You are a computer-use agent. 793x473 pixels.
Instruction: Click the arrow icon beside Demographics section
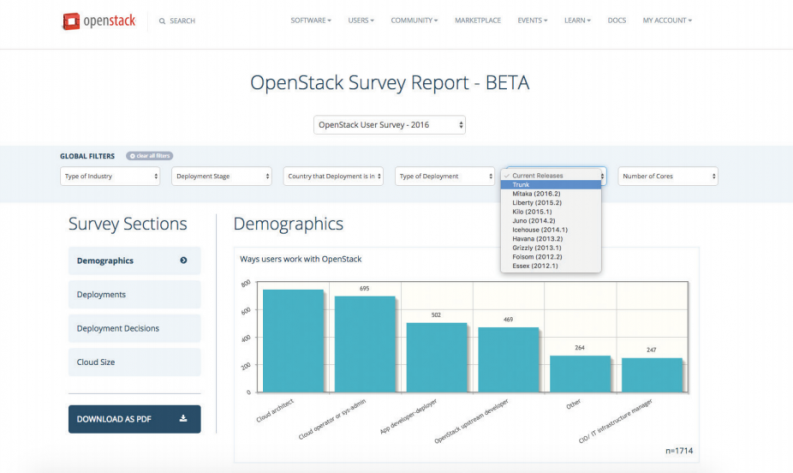183,260
